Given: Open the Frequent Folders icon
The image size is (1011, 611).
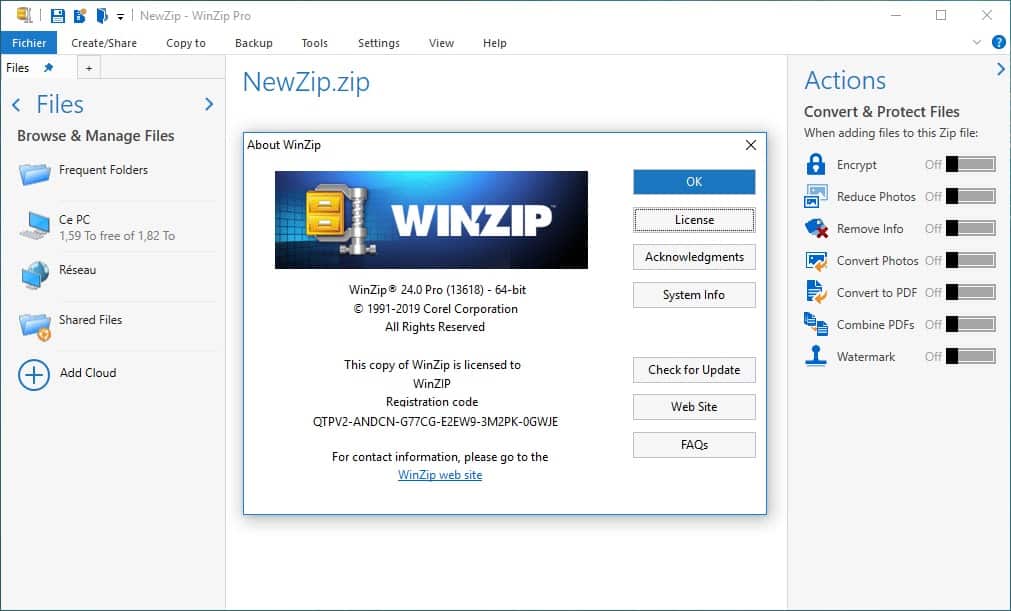Looking at the screenshot, I should tap(35, 173).
